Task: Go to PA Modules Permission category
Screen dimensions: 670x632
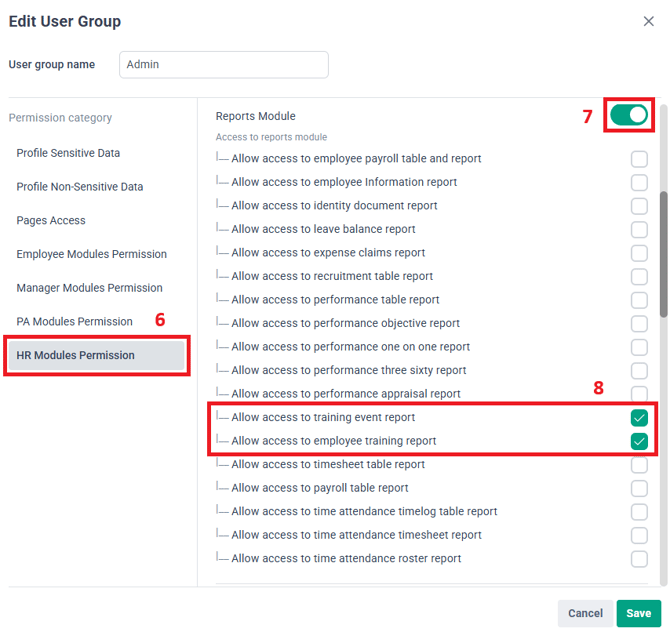Action: click(75, 321)
